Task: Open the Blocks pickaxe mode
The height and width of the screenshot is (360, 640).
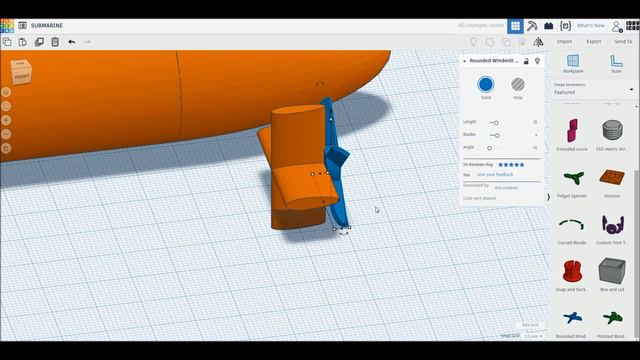Action: point(532,26)
